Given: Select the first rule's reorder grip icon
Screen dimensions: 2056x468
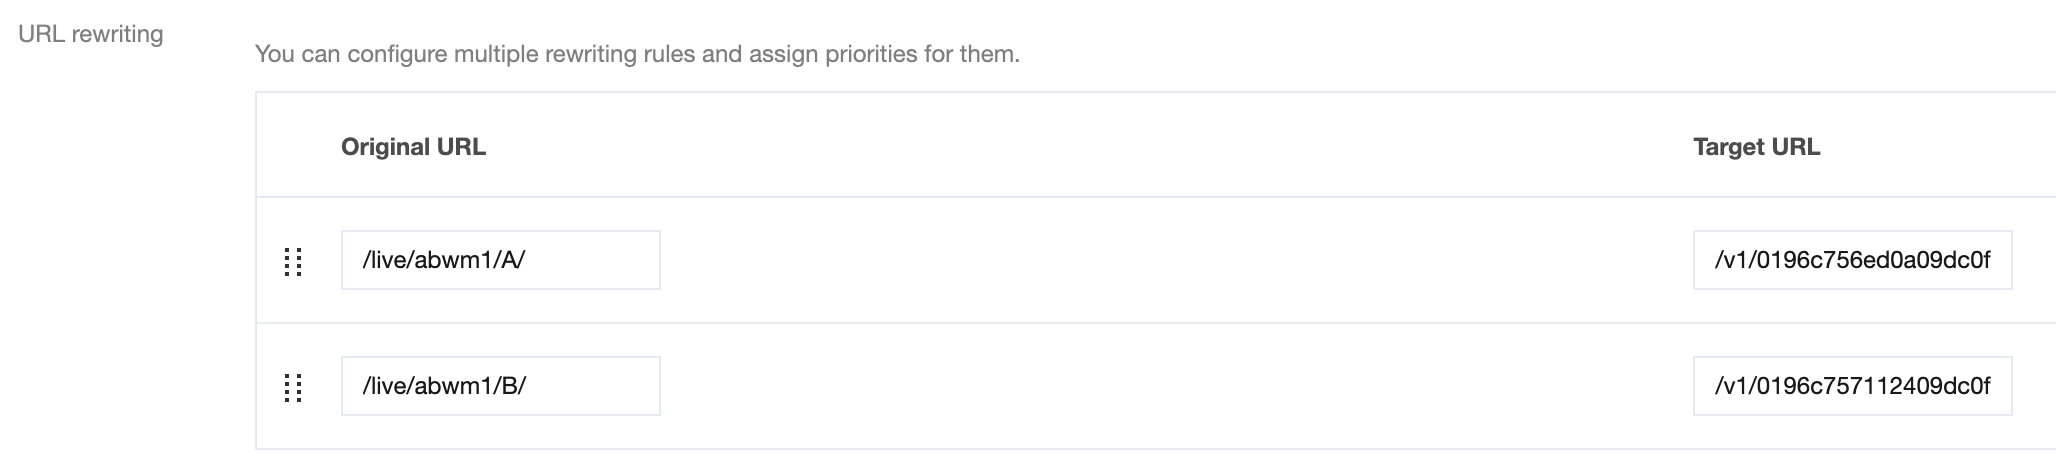Looking at the screenshot, I should 293,261.
